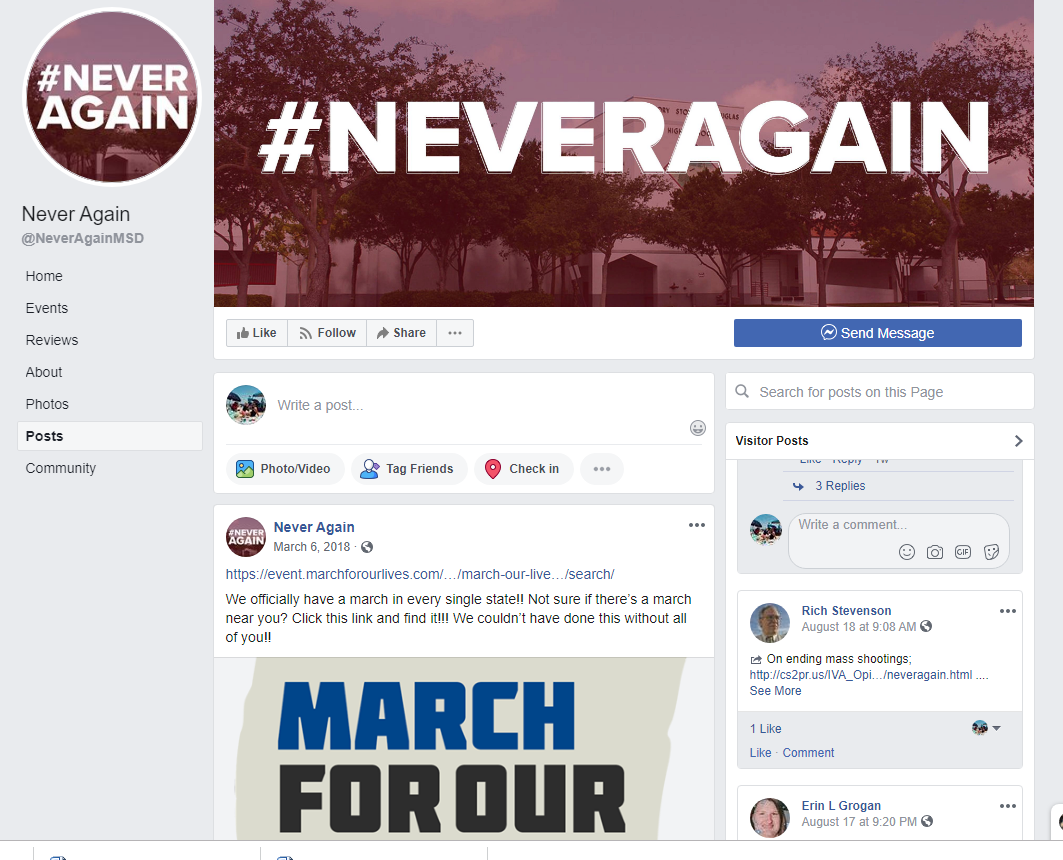Screen dimensions: 1063x860
Task: Open options for Rich Stevenson's post
Action: 1007,611
